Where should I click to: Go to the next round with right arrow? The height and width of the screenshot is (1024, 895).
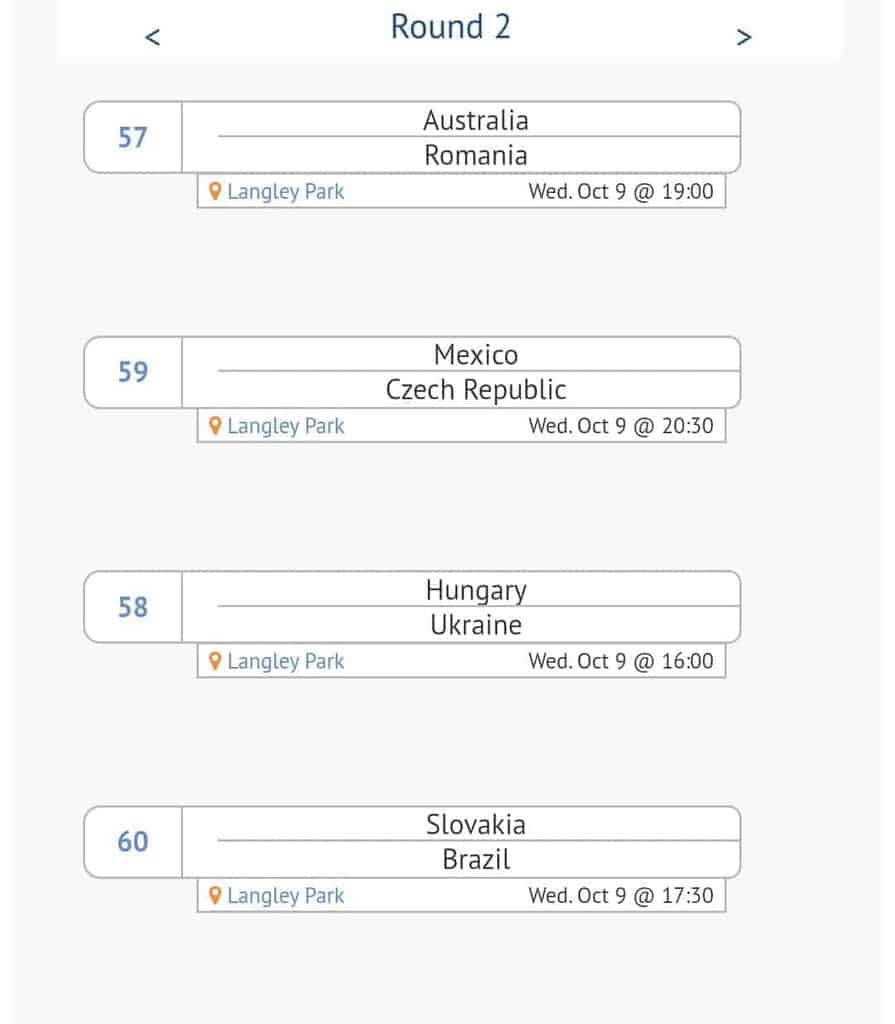743,37
